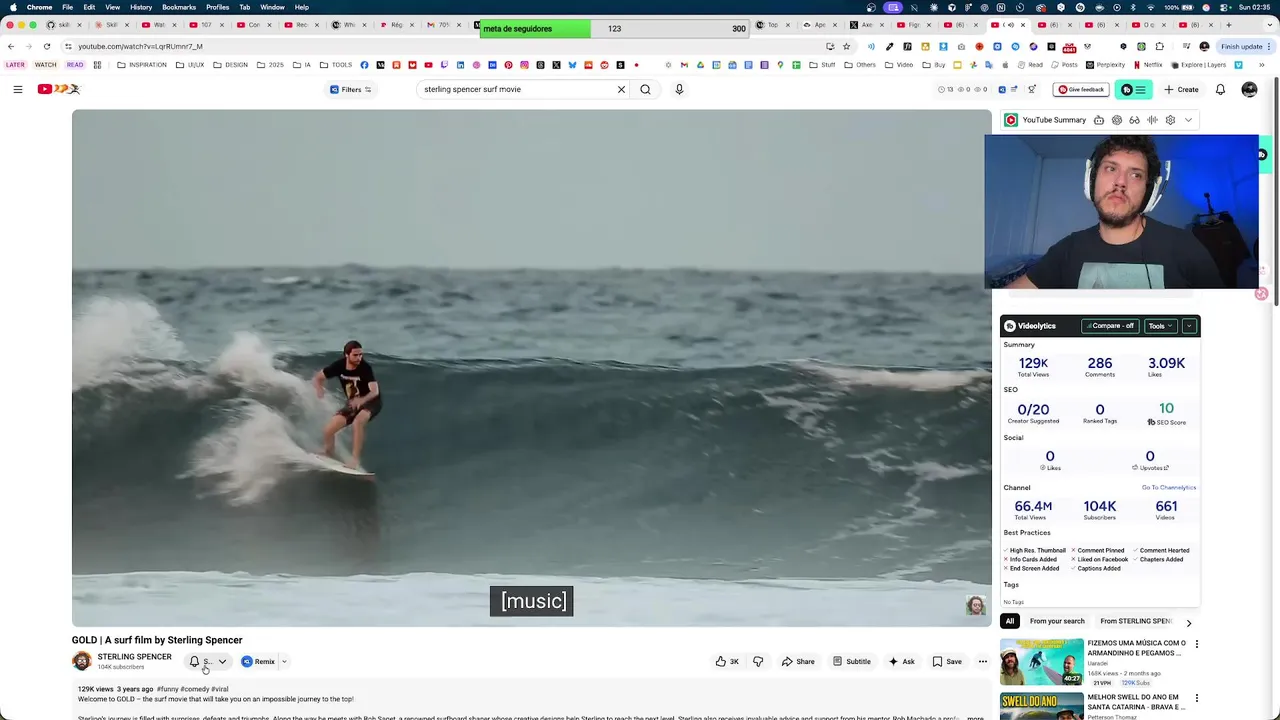Open the DESIGN bookmarks folder

point(230,65)
